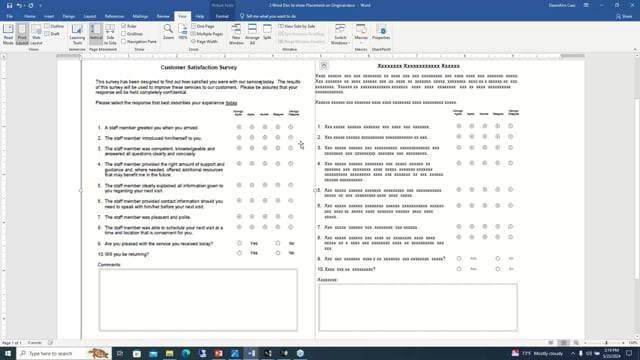Choose Side to Side page movement

pos(110,34)
